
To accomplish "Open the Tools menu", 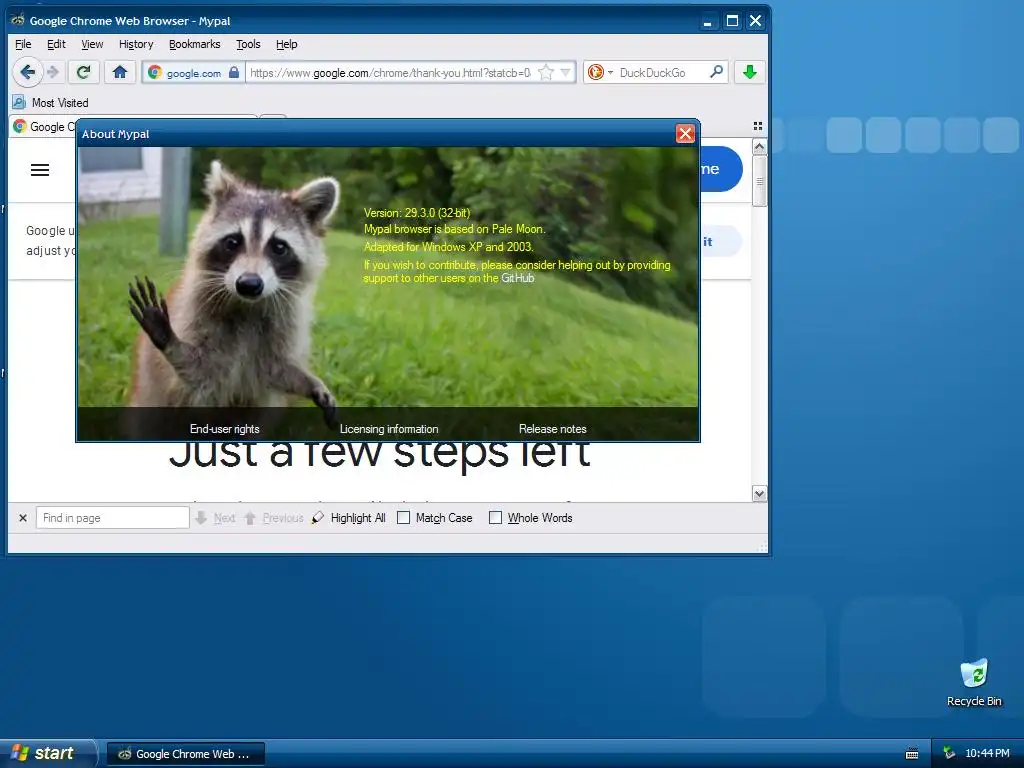I will click(x=248, y=44).
